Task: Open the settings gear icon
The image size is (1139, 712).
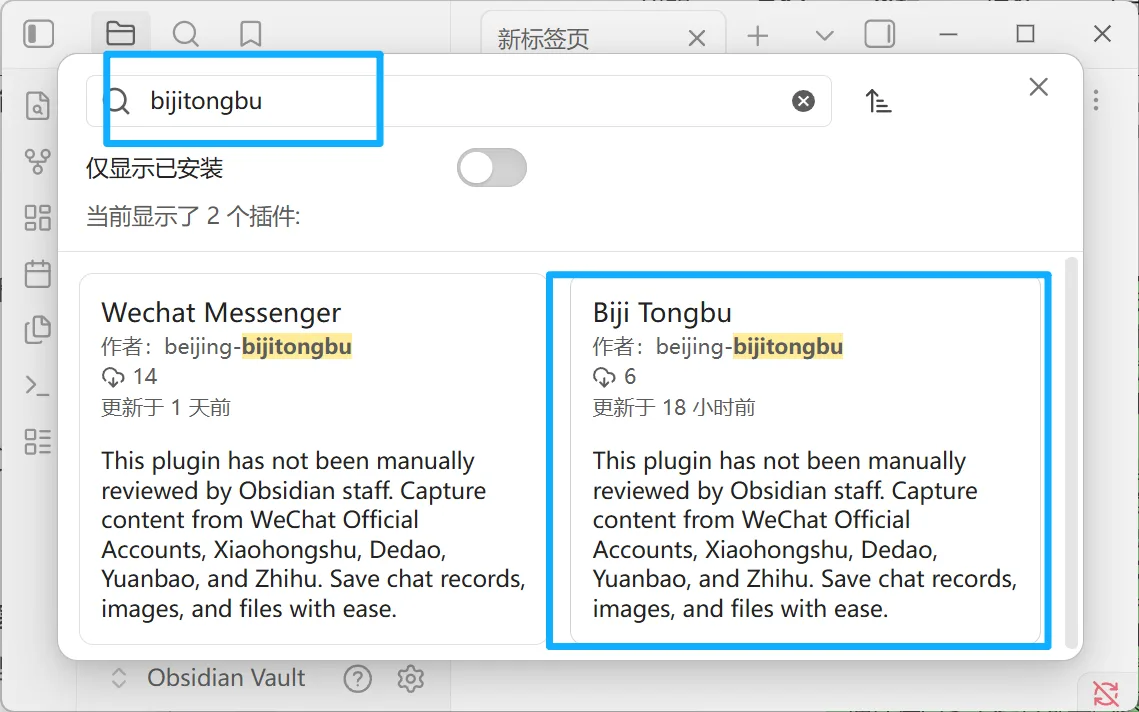Action: tap(410, 679)
